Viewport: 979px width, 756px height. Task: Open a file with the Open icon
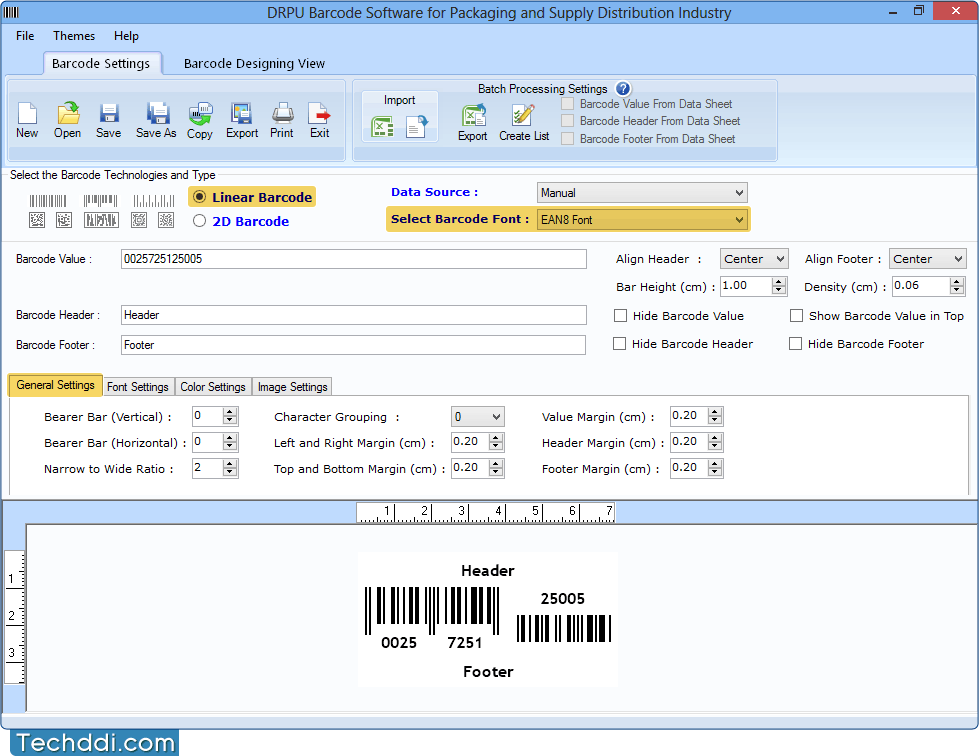[x=67, y=114]
